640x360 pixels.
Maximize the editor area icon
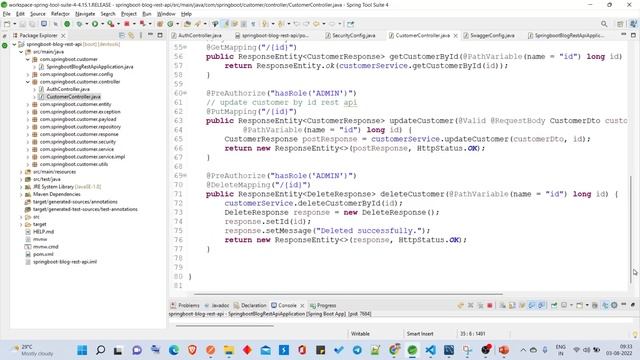click(x=633, y=36)
